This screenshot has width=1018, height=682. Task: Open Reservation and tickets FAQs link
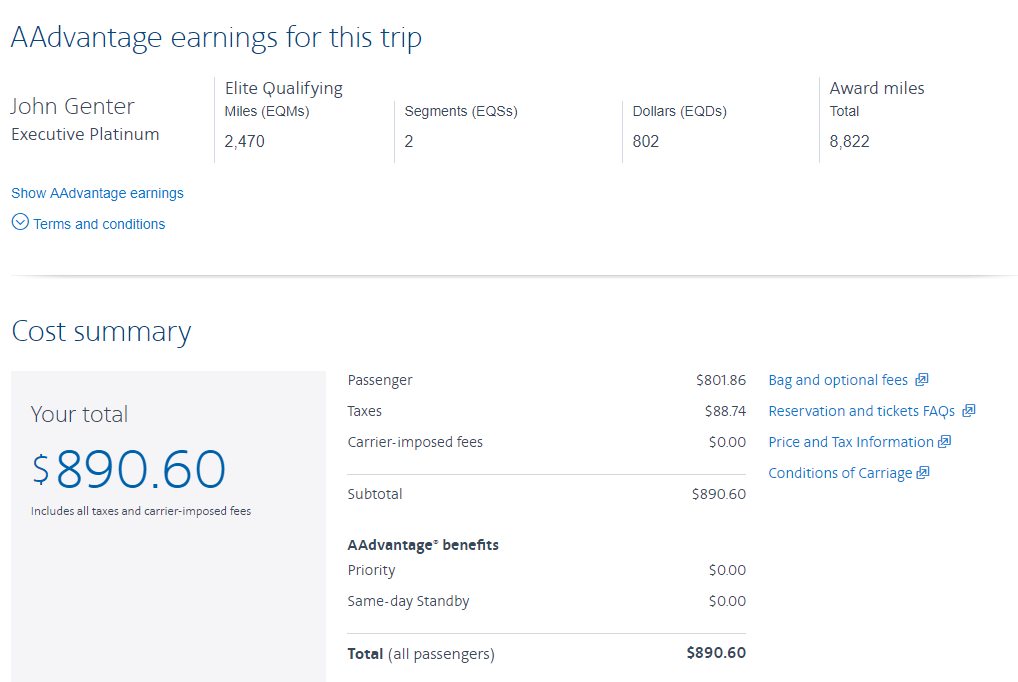pyautogui.click(x=861, y=411)
